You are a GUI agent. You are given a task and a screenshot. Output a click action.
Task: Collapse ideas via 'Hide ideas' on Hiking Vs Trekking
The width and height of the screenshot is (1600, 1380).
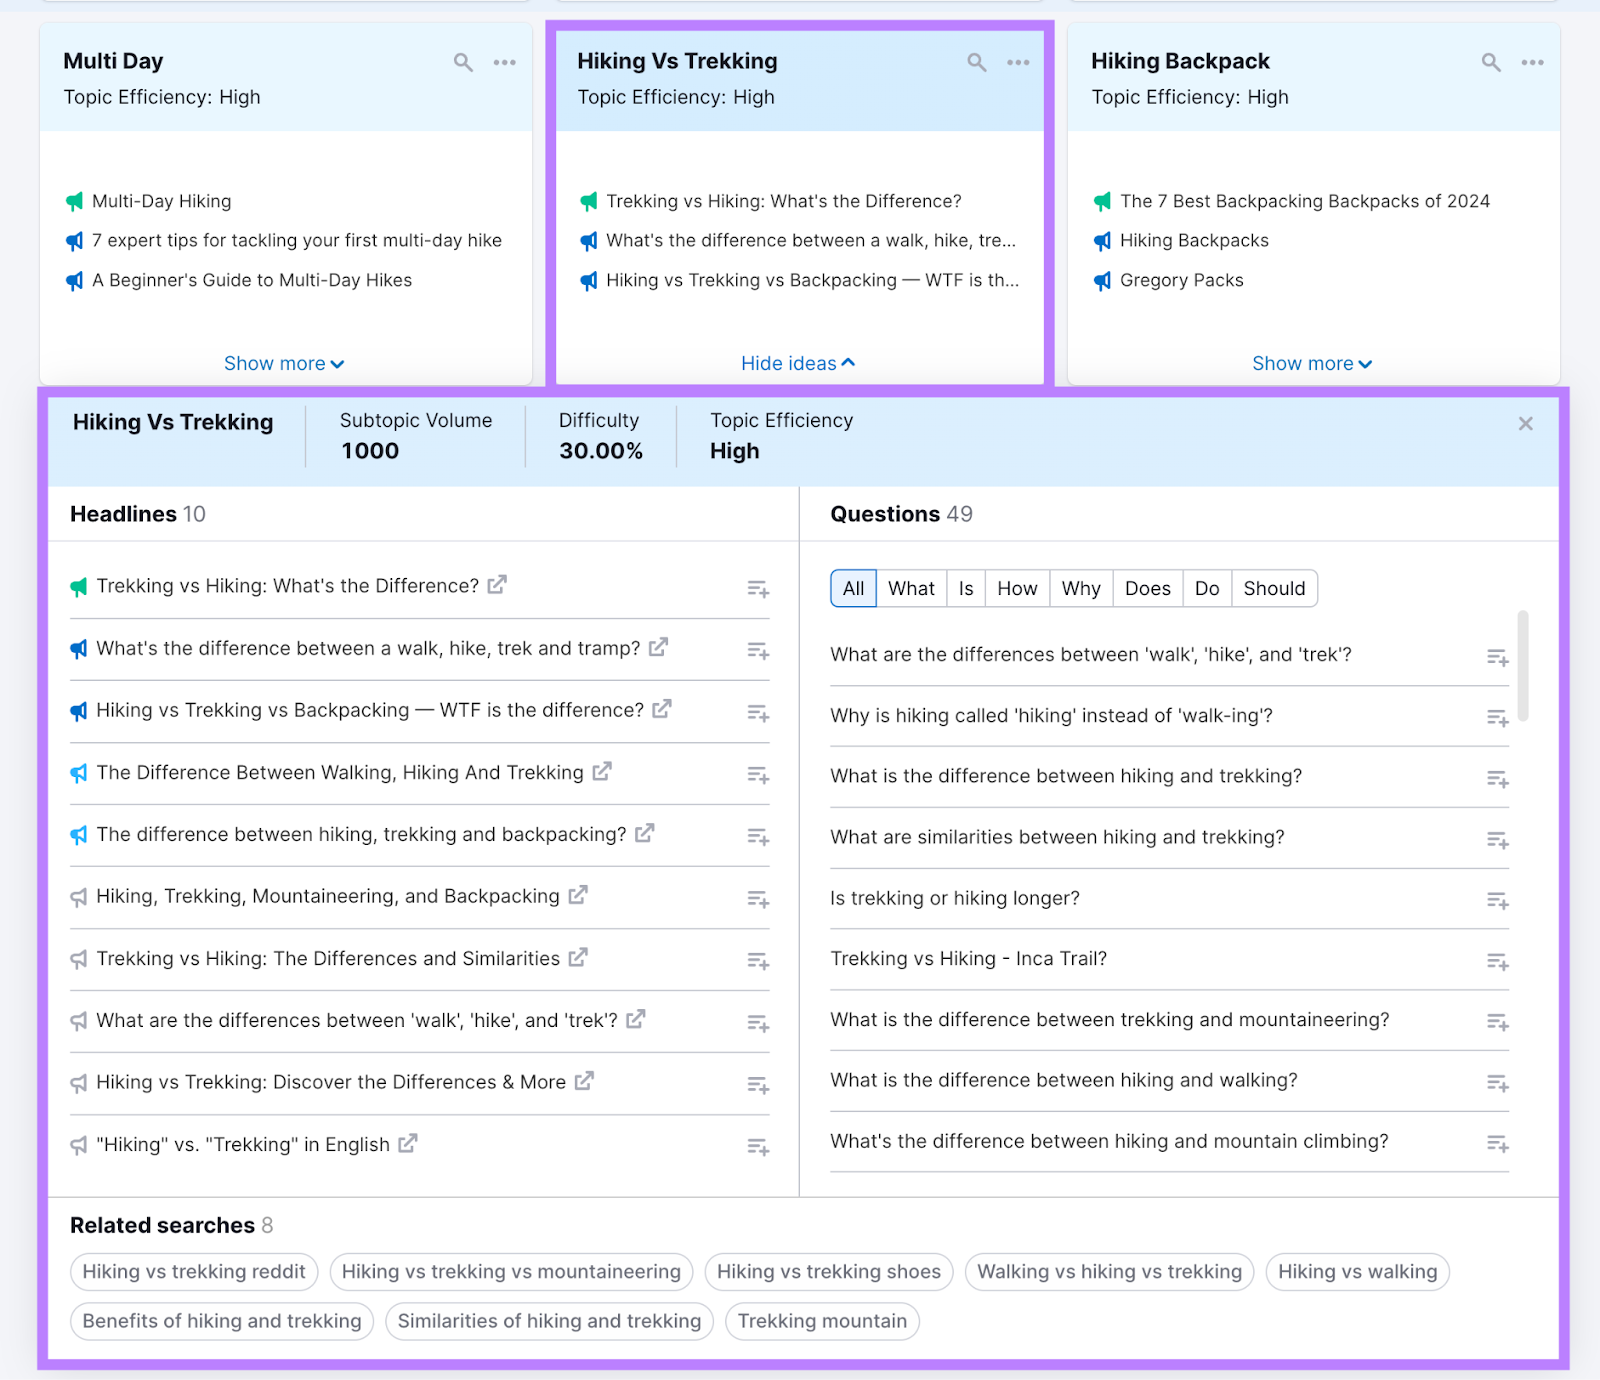pos(798,363)
